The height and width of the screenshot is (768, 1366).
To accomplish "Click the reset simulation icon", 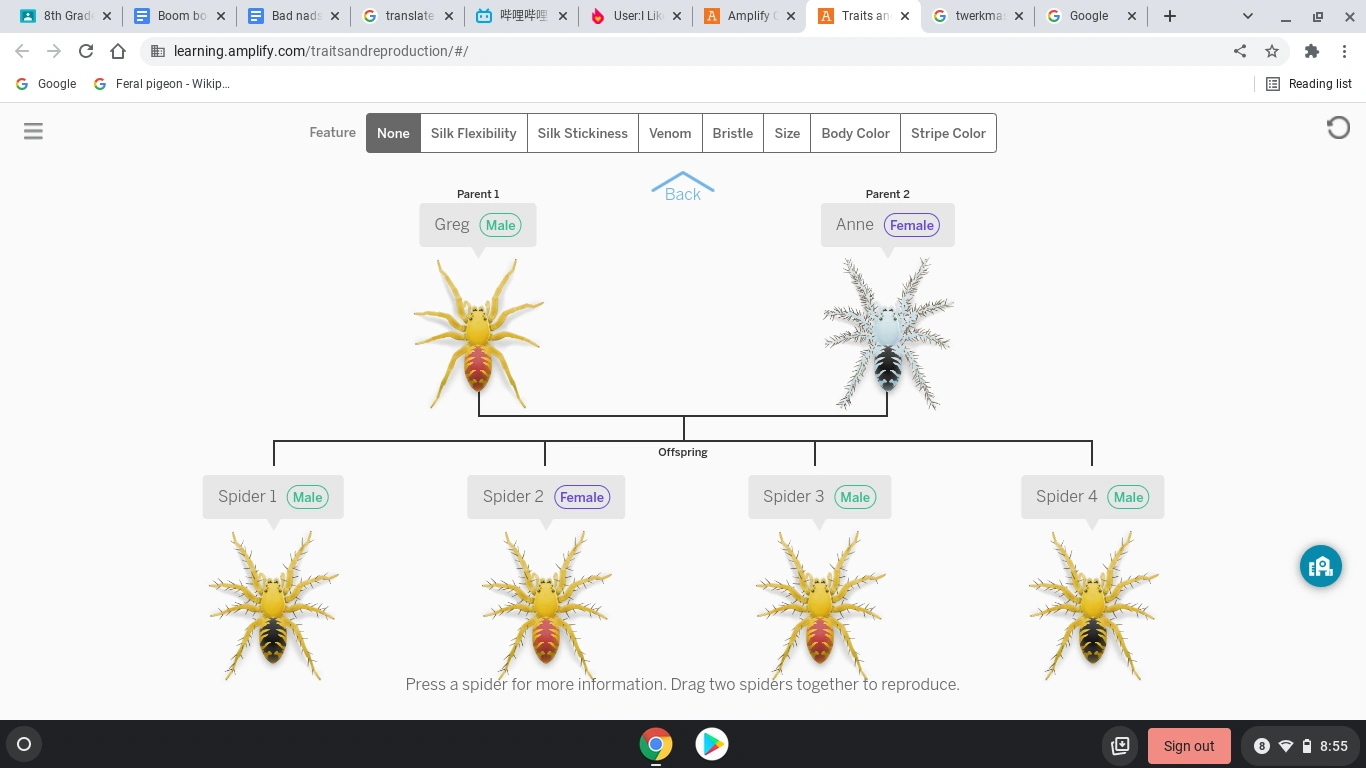I will (1338, 127).
